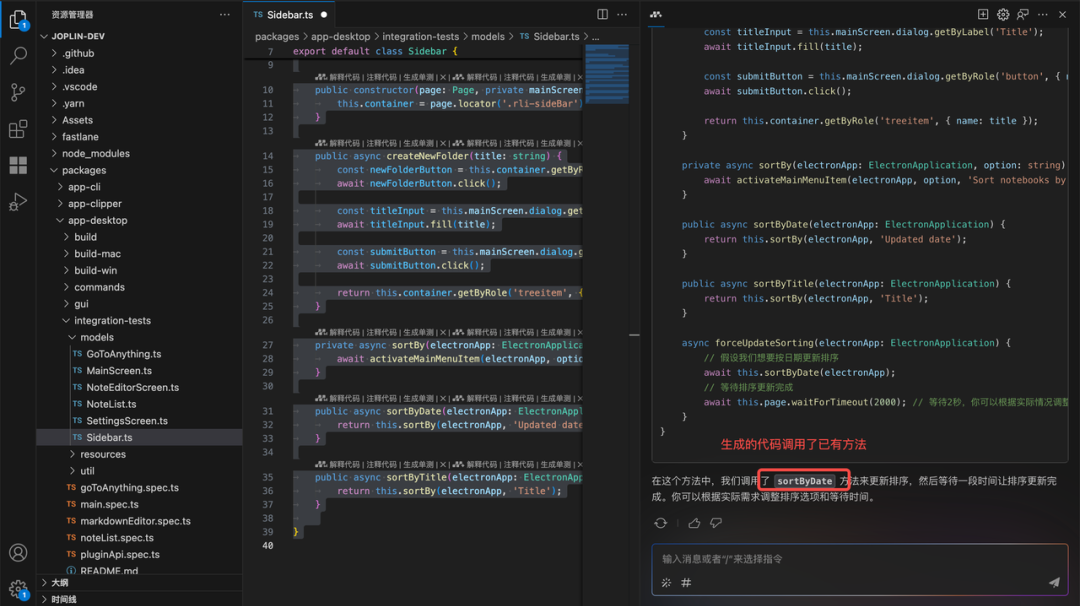Collapse the integration-tests folder
Screen dimensions: 1080x606
coord(112,320)
